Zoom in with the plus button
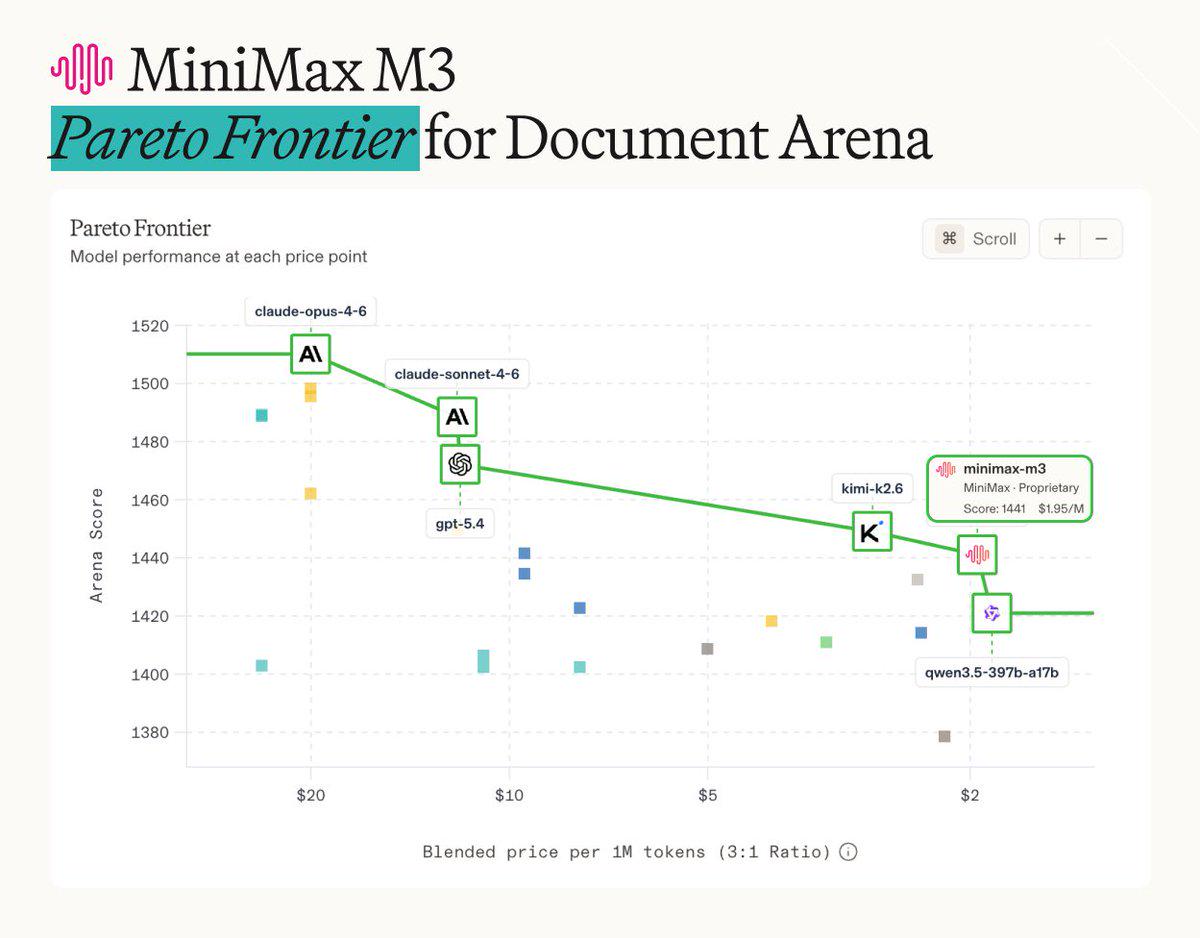Viewport: 1200px width, 938px height. tap(1060, 239)
